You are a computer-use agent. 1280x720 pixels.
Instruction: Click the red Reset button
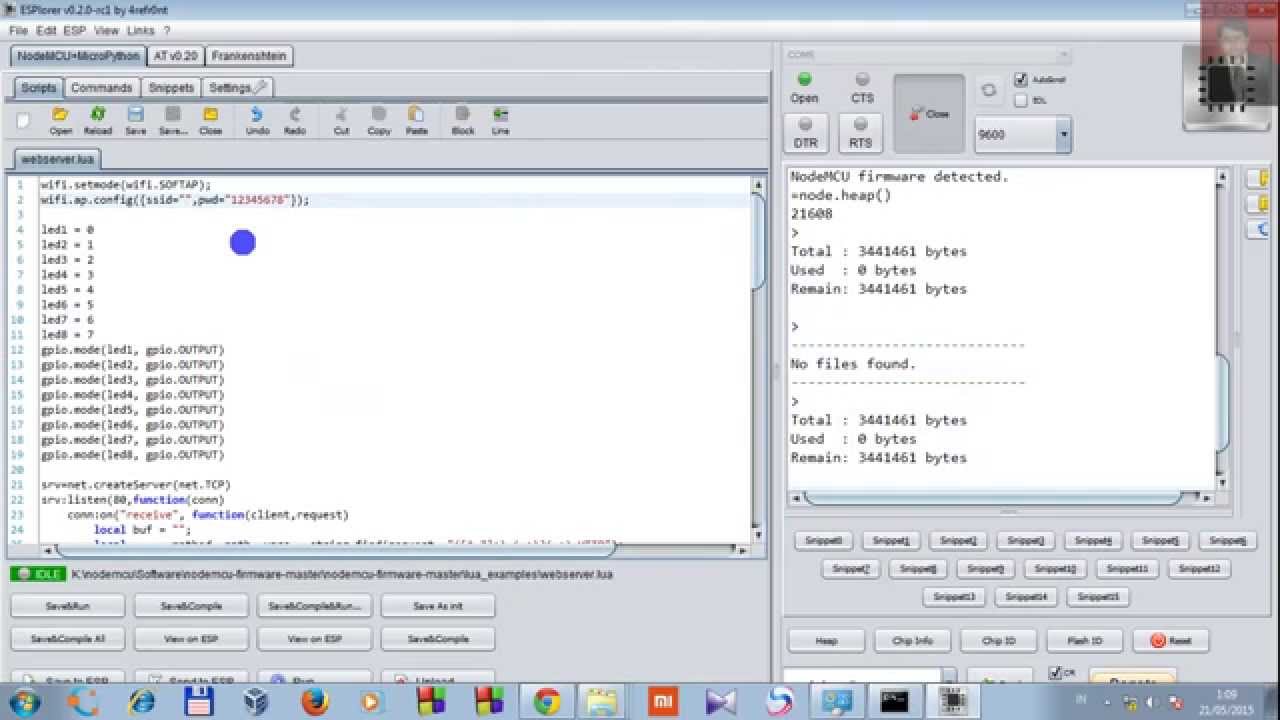(x=1170, y=641)
